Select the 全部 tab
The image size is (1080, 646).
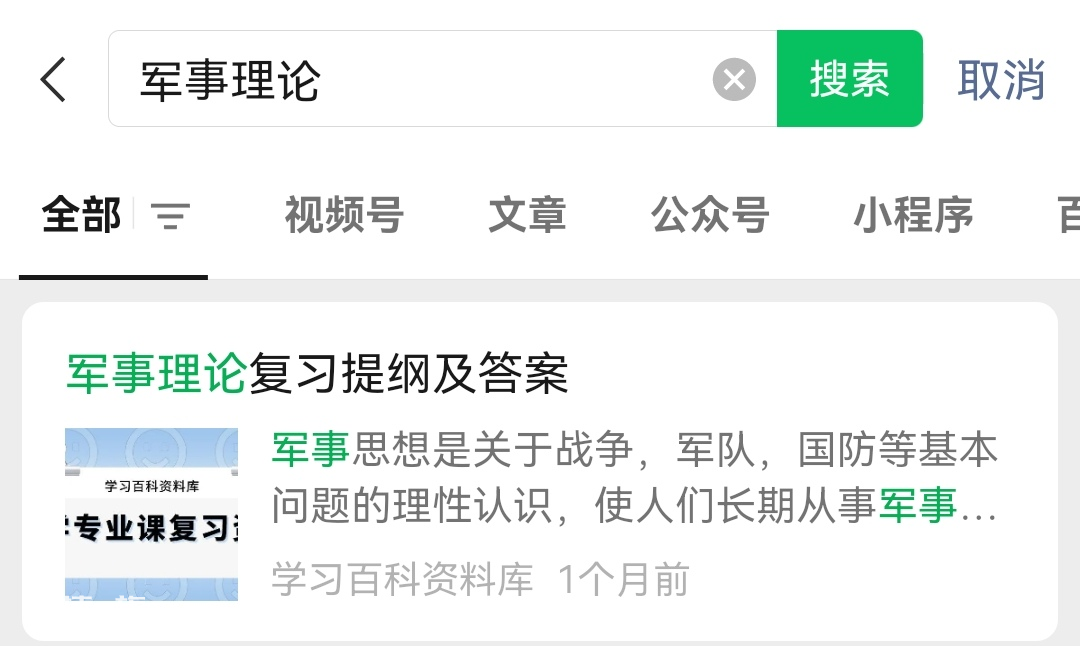(81, 215)
